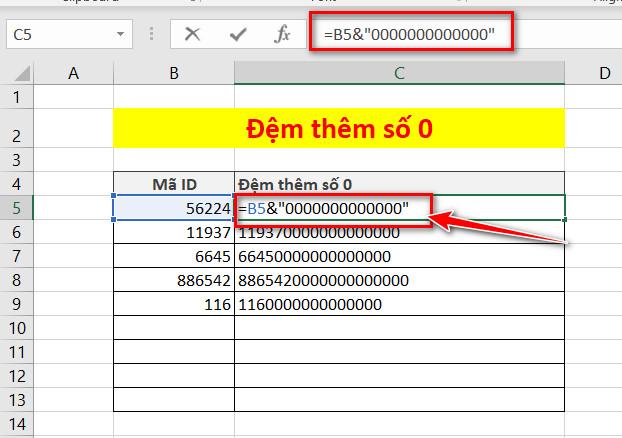The image size is (622, 438).
Task: Select column B header
Action: click(174, 72)
